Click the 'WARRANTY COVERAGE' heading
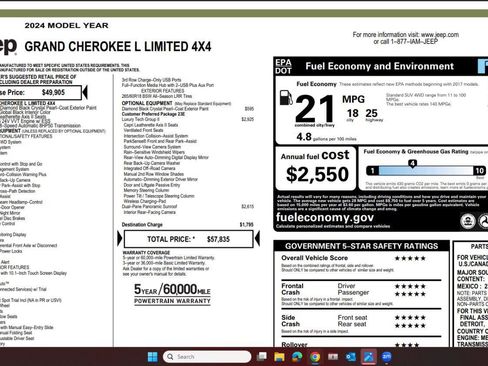 [x=146, y=252]
